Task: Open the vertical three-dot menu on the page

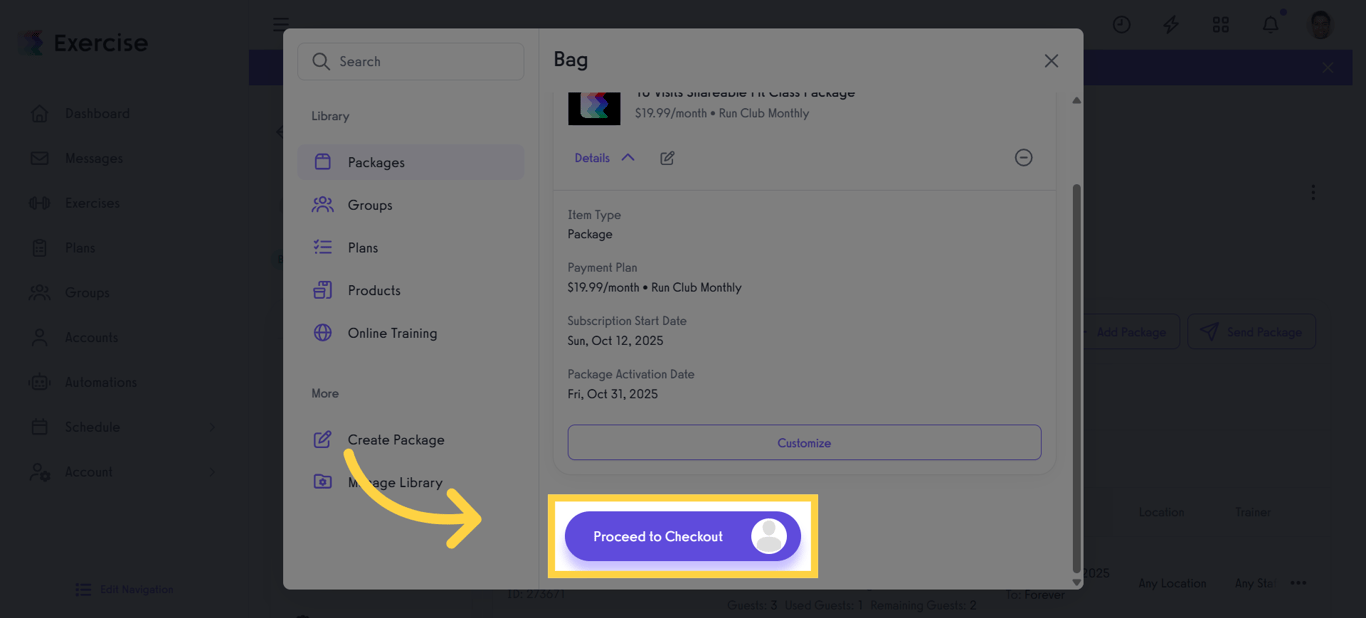Action: (1313, 192)
